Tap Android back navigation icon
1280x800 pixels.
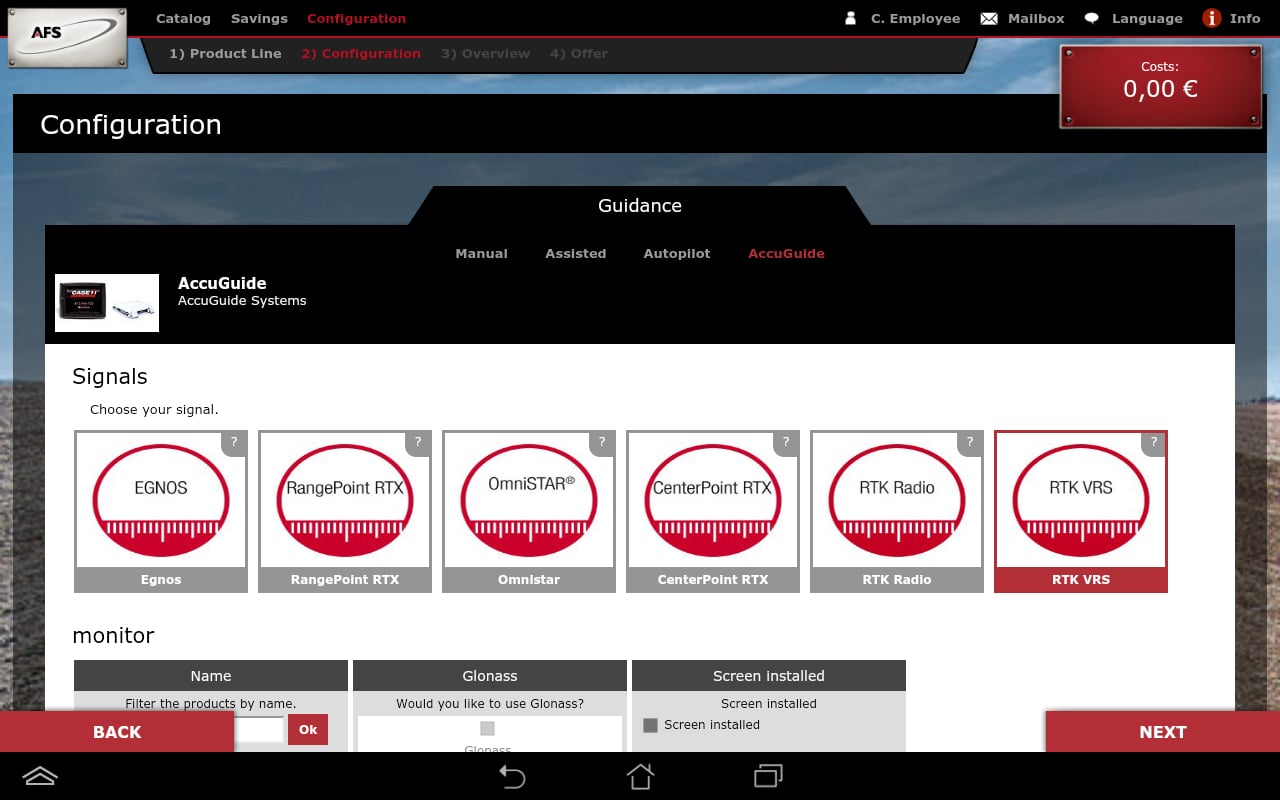(512, 776)
